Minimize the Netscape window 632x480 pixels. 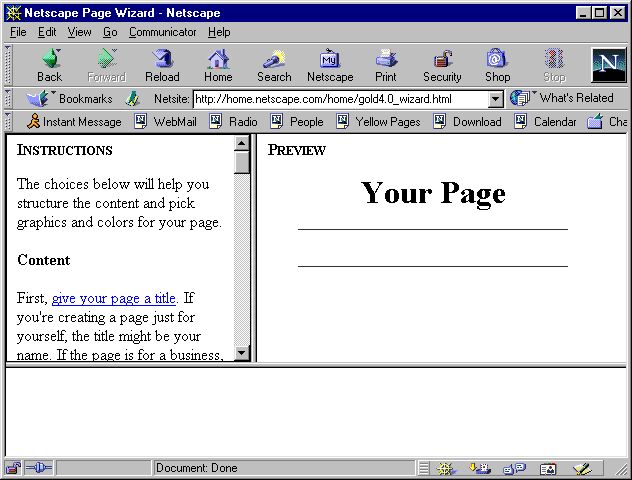[582, 13]
